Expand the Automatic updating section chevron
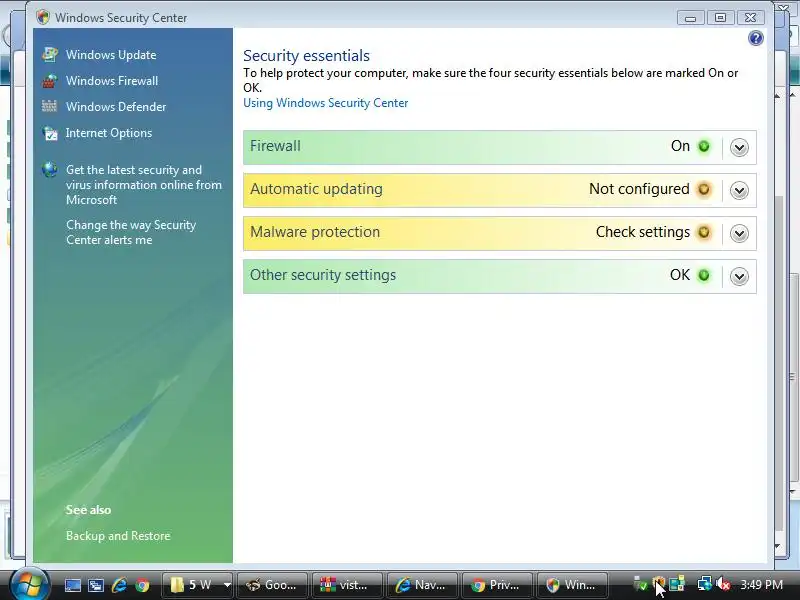Viewport: 800px width, 600px height. pos(739,190)
